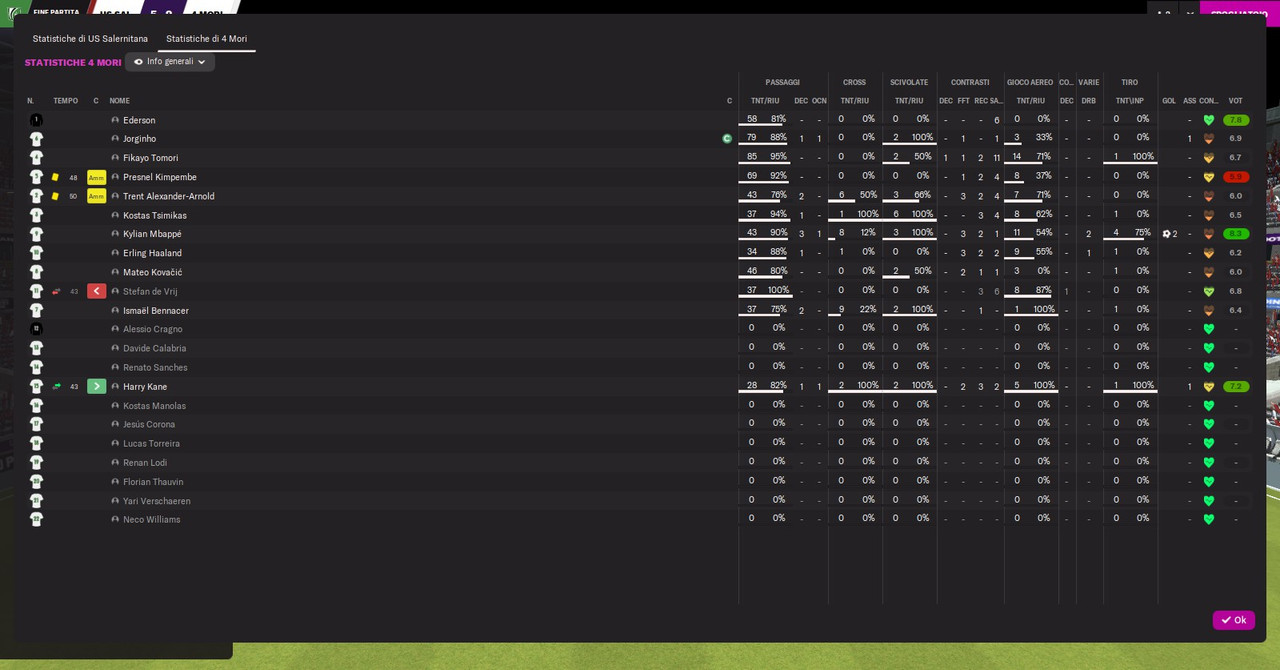Confirm with the Ok button

click(1233, 620)
